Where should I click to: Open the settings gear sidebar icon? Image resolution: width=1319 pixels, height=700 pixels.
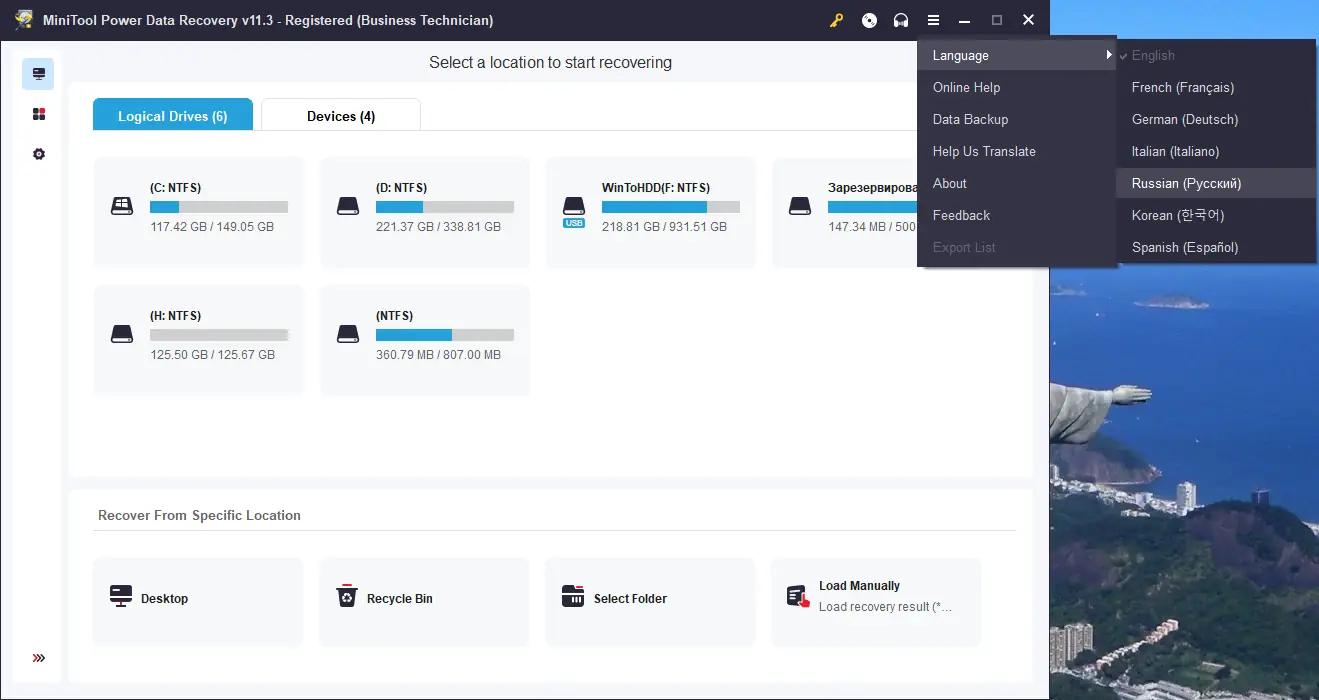coord(39,154)
